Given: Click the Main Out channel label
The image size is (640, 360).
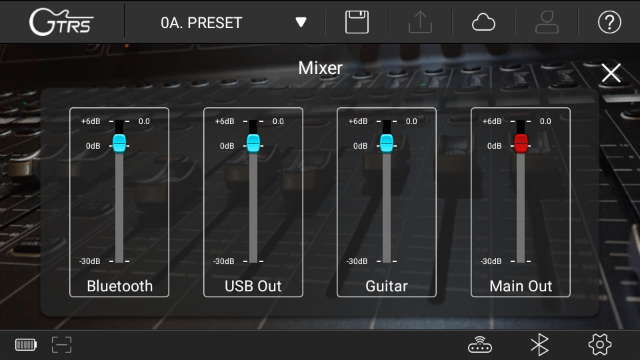Looking at the screenshot, I should coord(521,286).
